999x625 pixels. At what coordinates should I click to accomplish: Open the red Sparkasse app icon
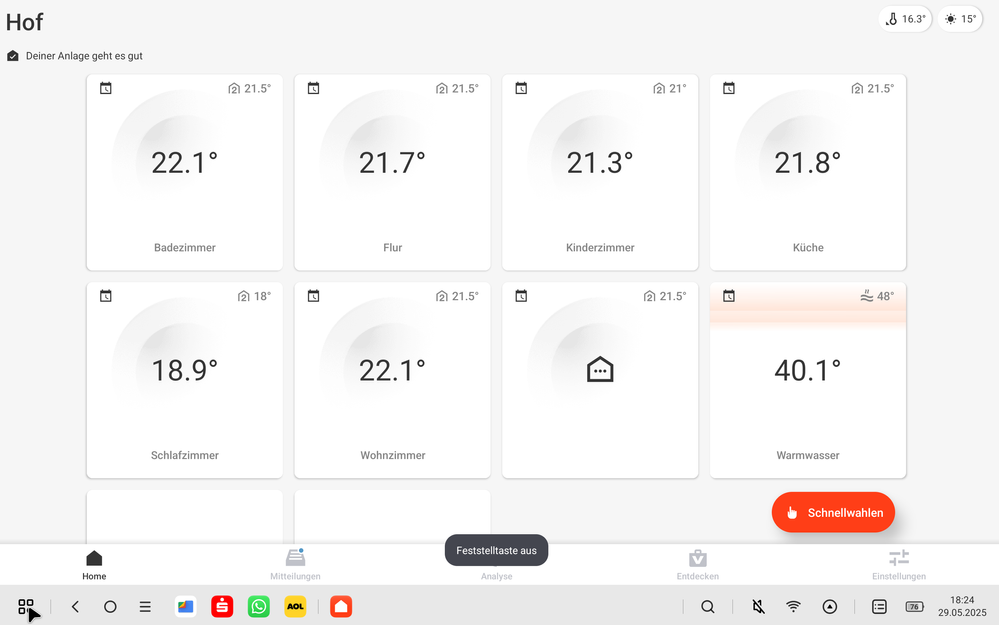(x=222, y=607)
